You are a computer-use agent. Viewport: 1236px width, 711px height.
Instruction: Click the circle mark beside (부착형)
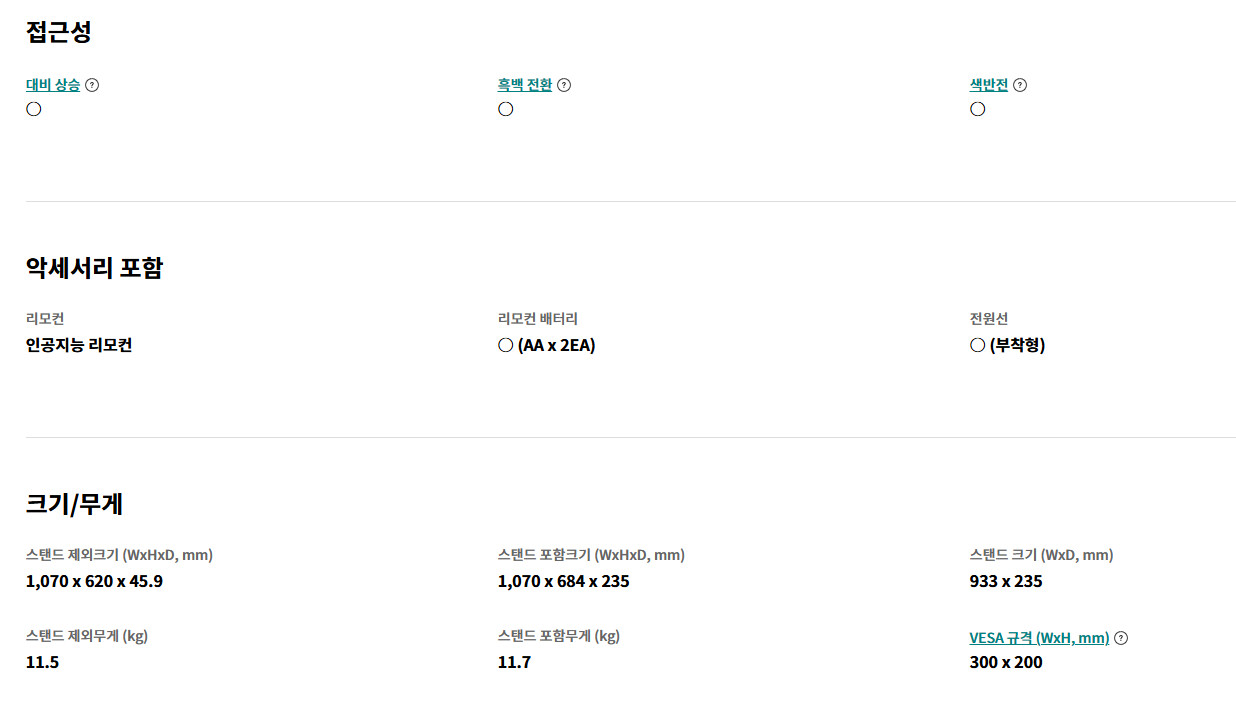pyautogui.click(x=978, y=345)
